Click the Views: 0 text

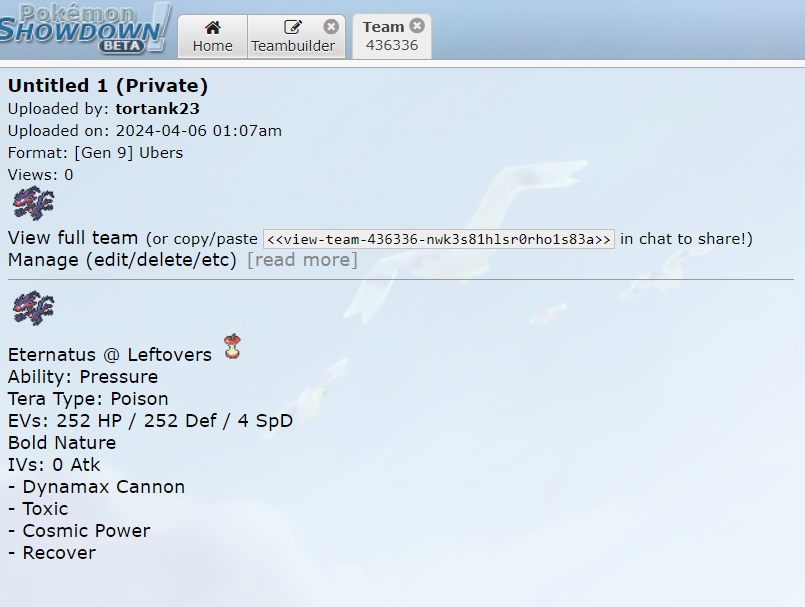point(41,175)
